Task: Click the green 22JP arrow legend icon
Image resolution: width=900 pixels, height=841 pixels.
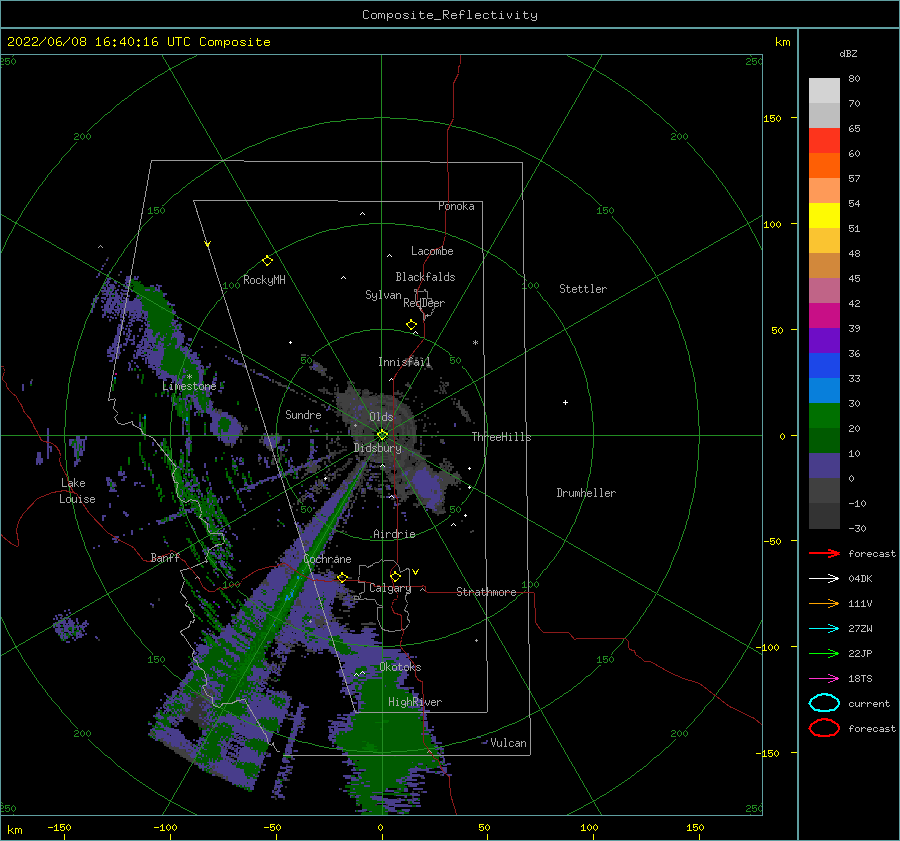Action: [x=824, y=653]
